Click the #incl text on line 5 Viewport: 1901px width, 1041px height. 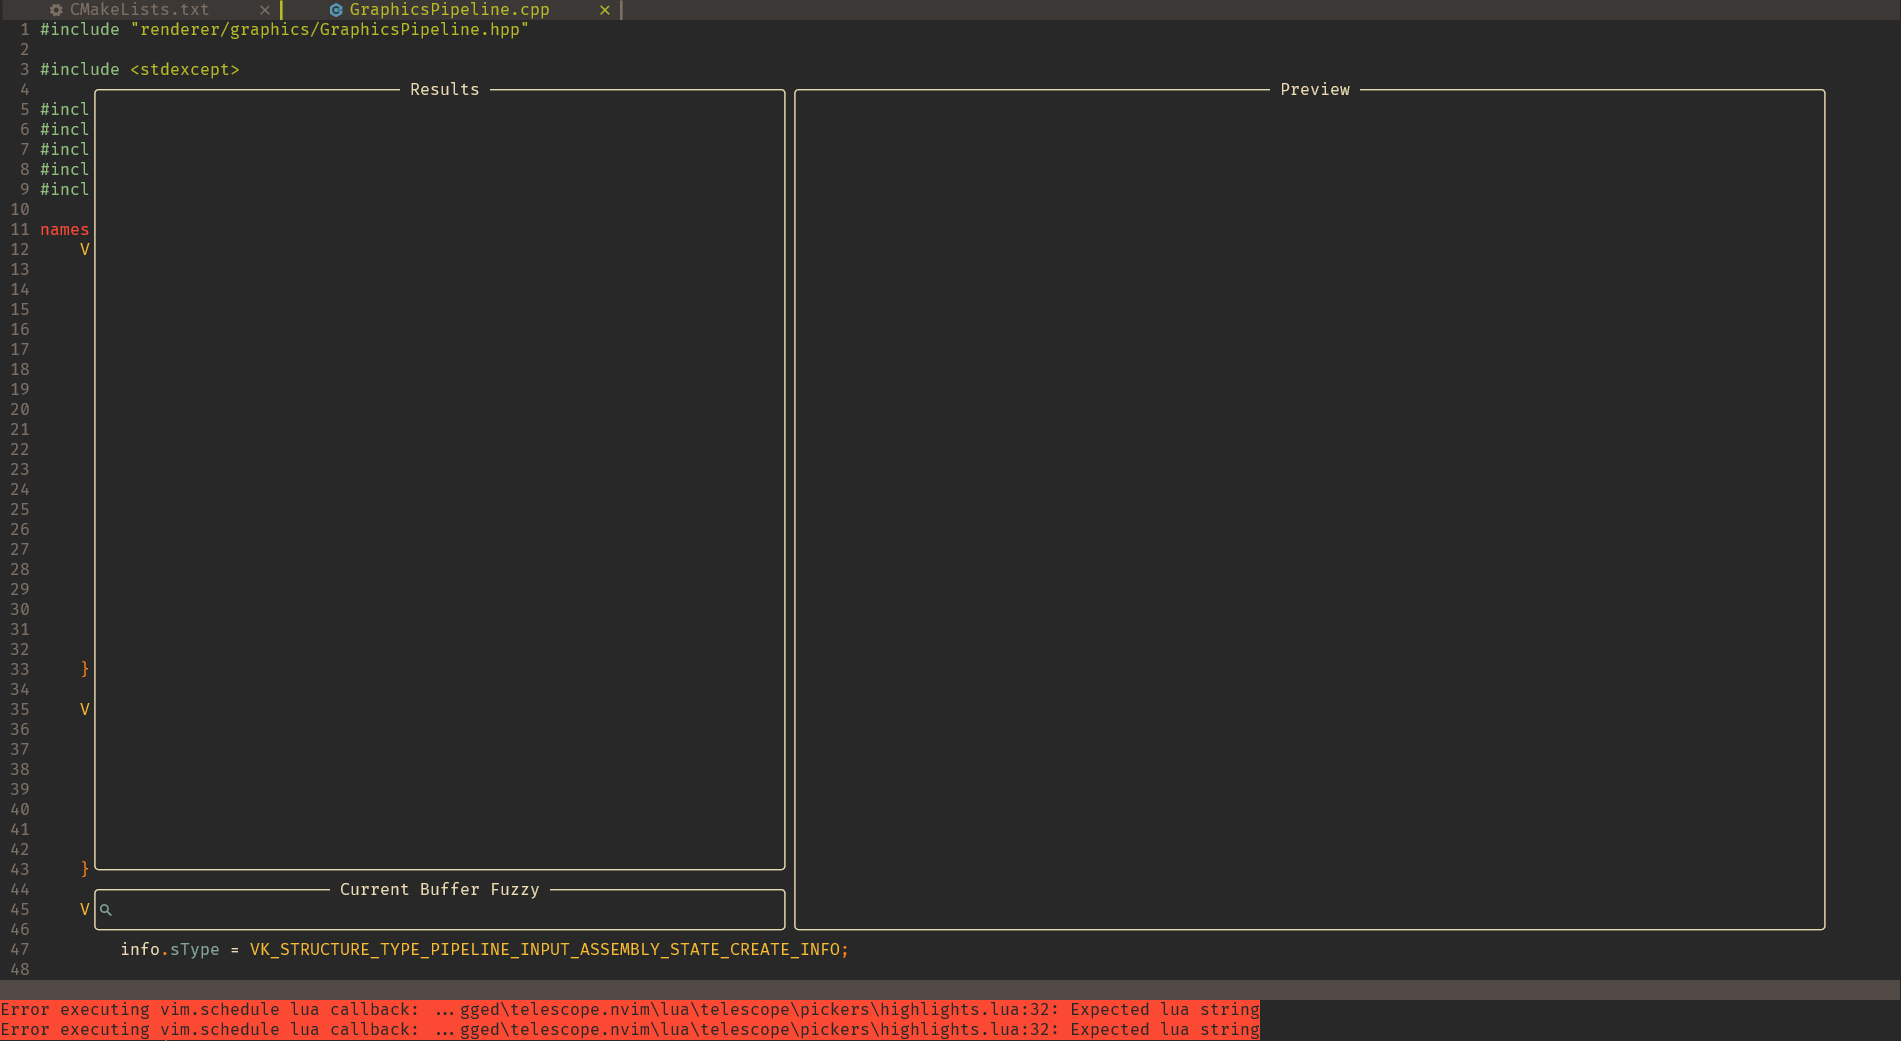(65, 110)
